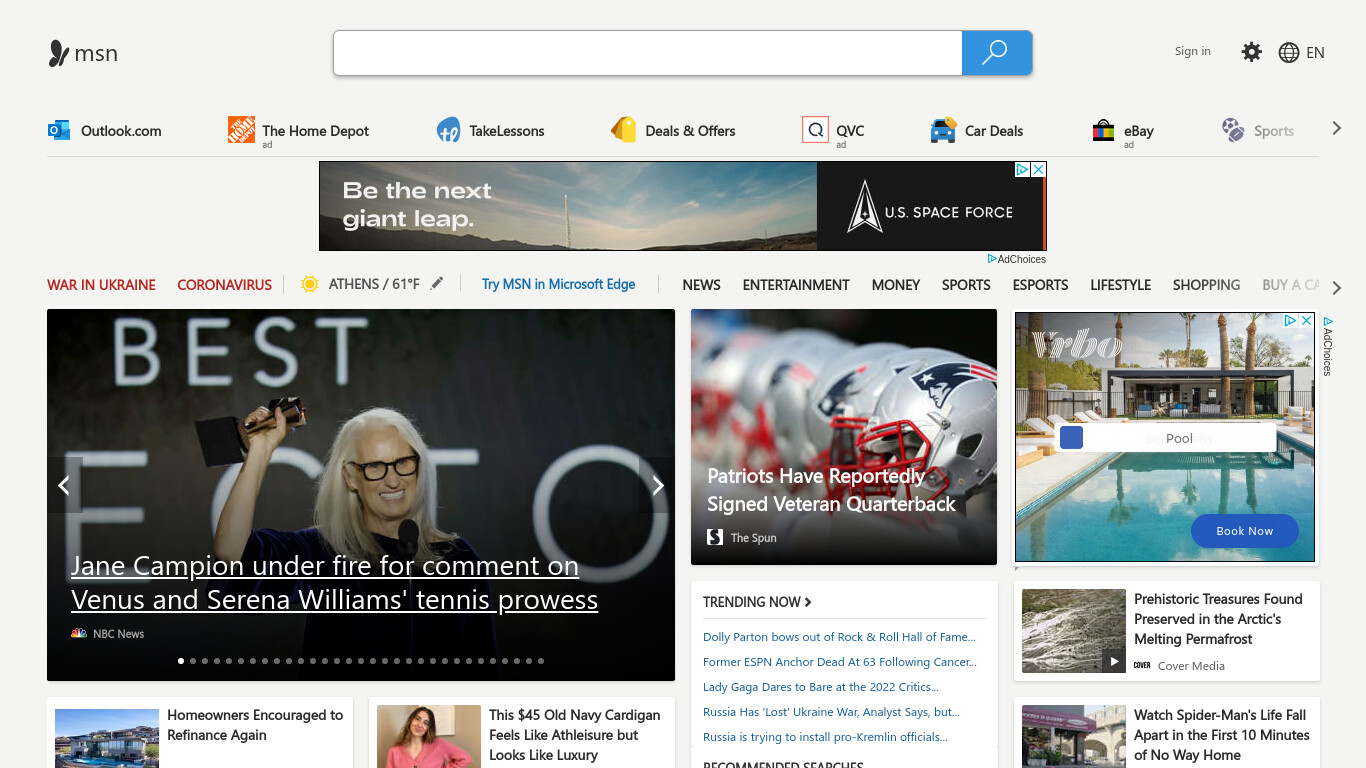The width and height of the screenshot is (1366, 768).
Task: Open the SPORTS section tab
Action: [966, 285]
